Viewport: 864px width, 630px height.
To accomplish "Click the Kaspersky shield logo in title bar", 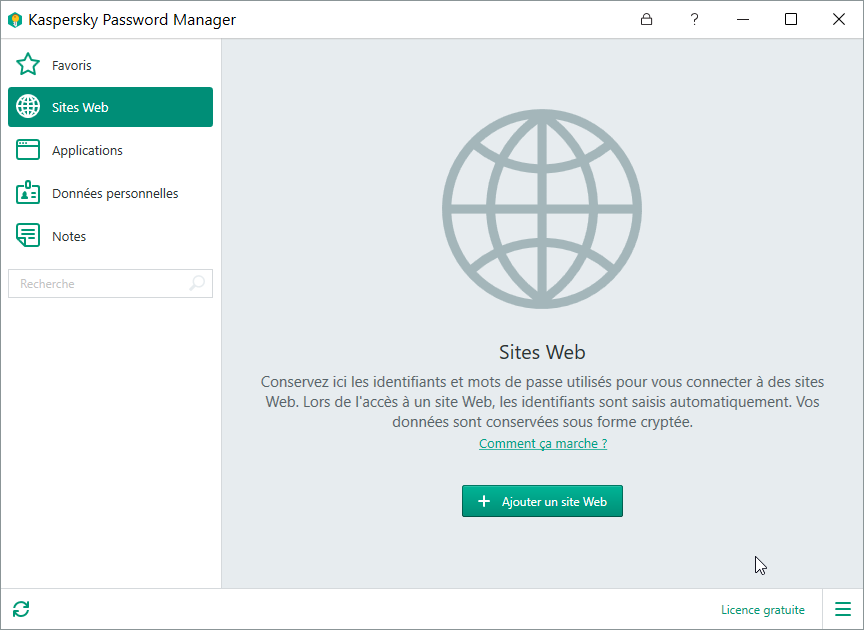I will (x=15, y=20).
